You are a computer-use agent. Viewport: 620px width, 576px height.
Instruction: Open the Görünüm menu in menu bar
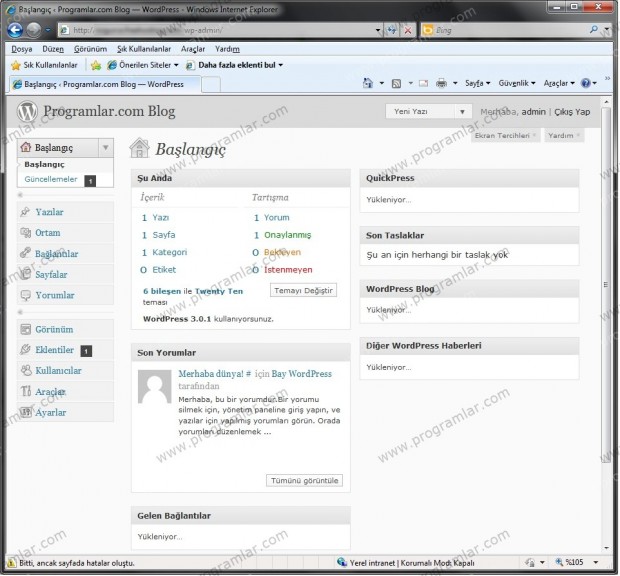point(90,49)
